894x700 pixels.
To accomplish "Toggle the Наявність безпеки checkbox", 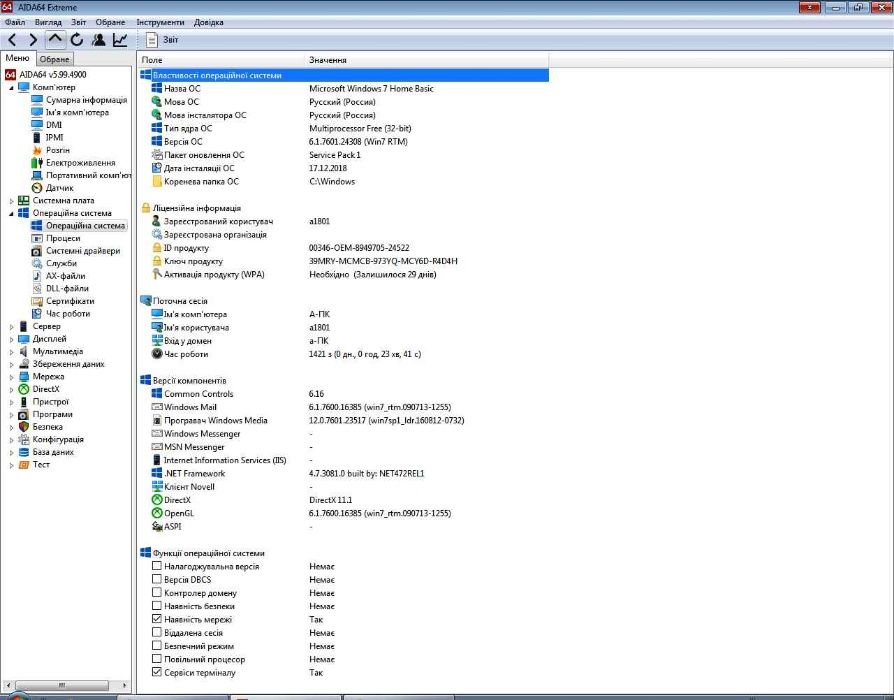I will tap(157, 606).
